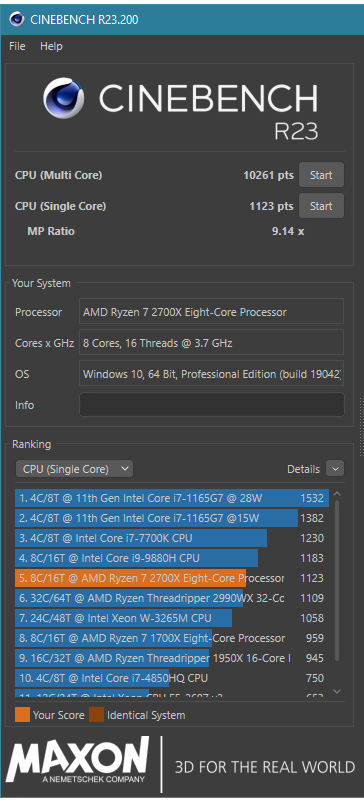Screen dimensions: 364x801
Task: Click the brown Identical System legend swatch
Action: (96, 715)
